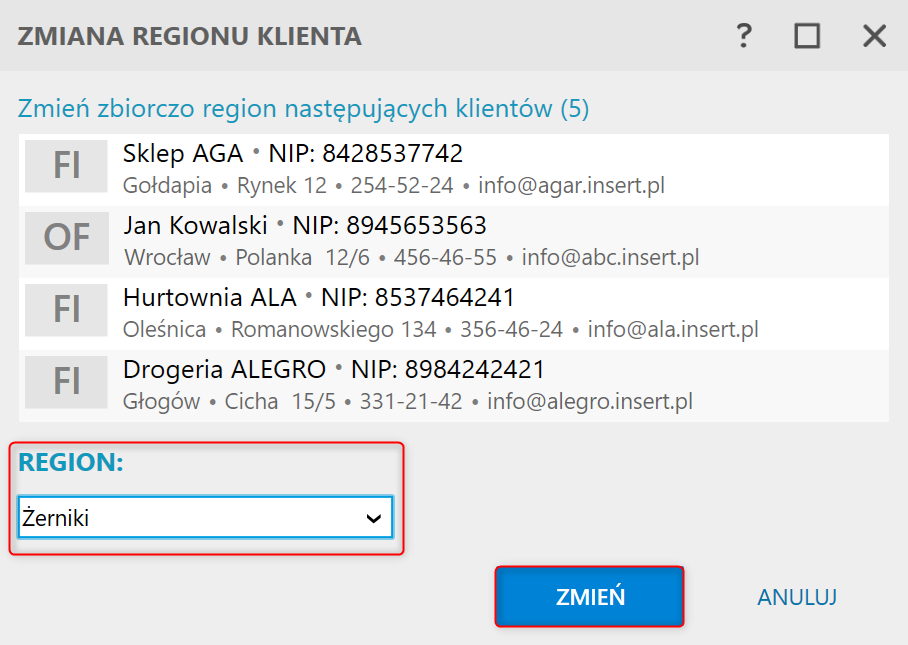Click the help question mark icon
This screenshot has height=645, width=908.
coord(744,36)
